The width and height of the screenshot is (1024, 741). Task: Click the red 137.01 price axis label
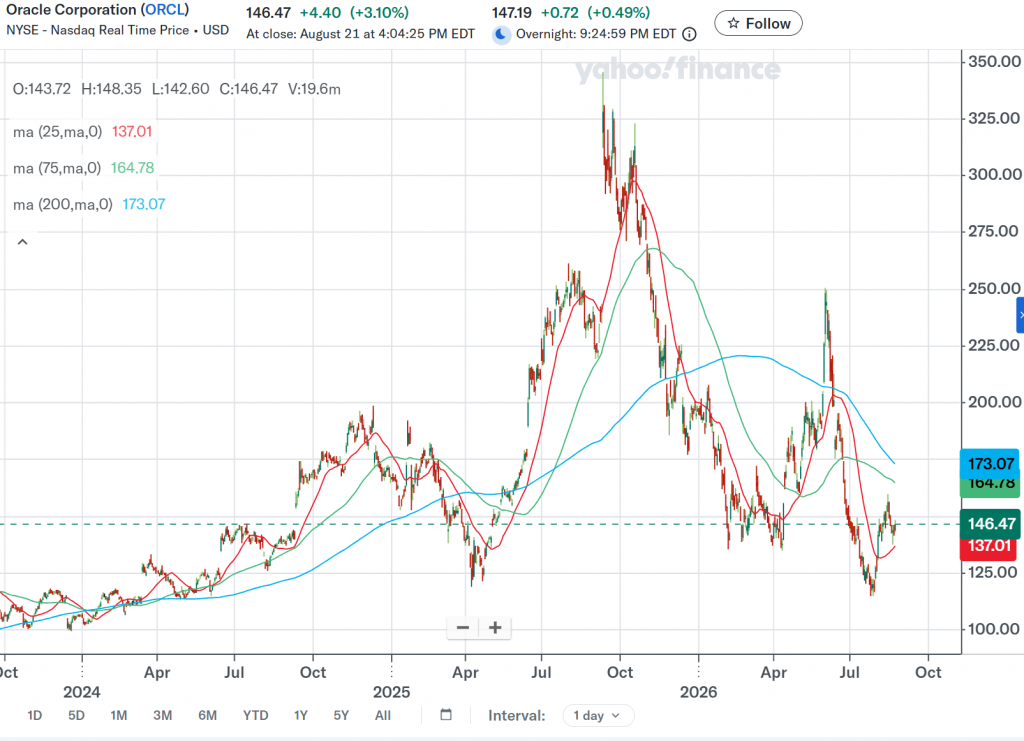(x=989, y=549)
